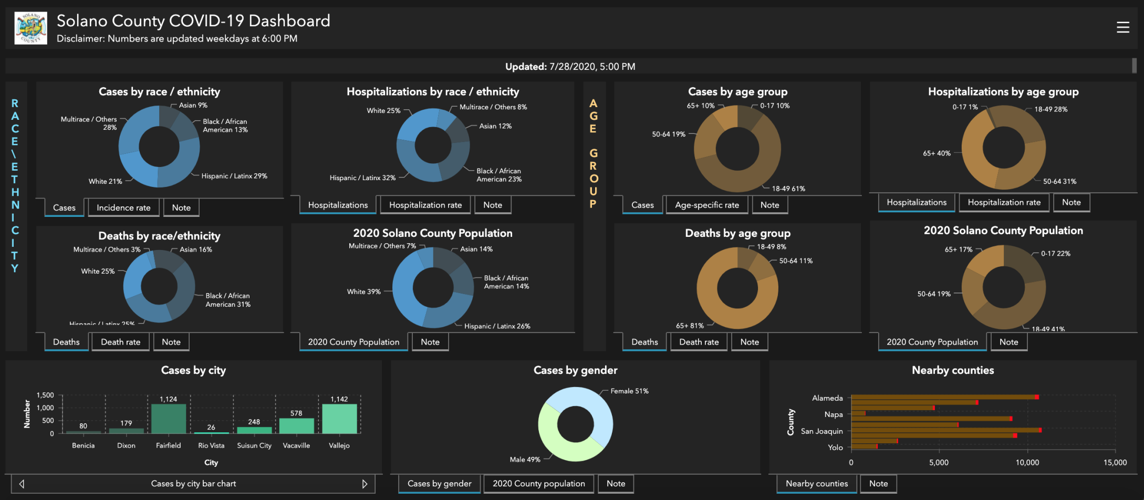Select the Age-specific rate tab
The height and width of the screenshot is (500, 1144).
(x=706, y=205)
